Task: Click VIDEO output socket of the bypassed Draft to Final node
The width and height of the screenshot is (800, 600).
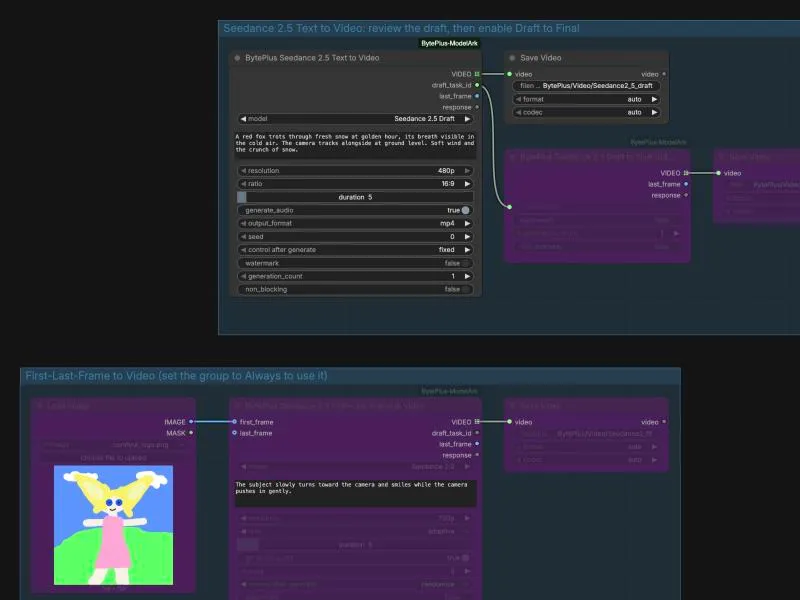Action: click(x=686, y=173)
